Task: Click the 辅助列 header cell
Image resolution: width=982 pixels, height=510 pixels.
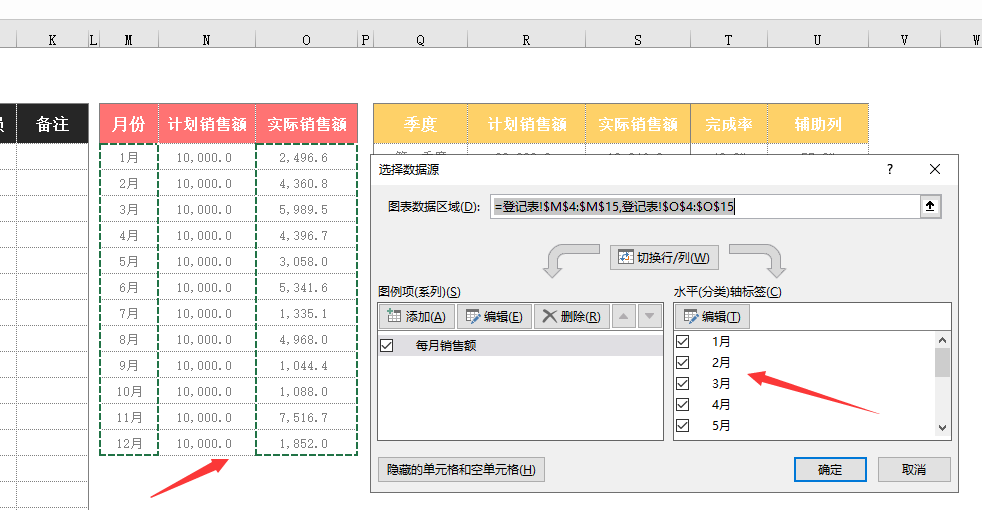Action: coord(817,124)
